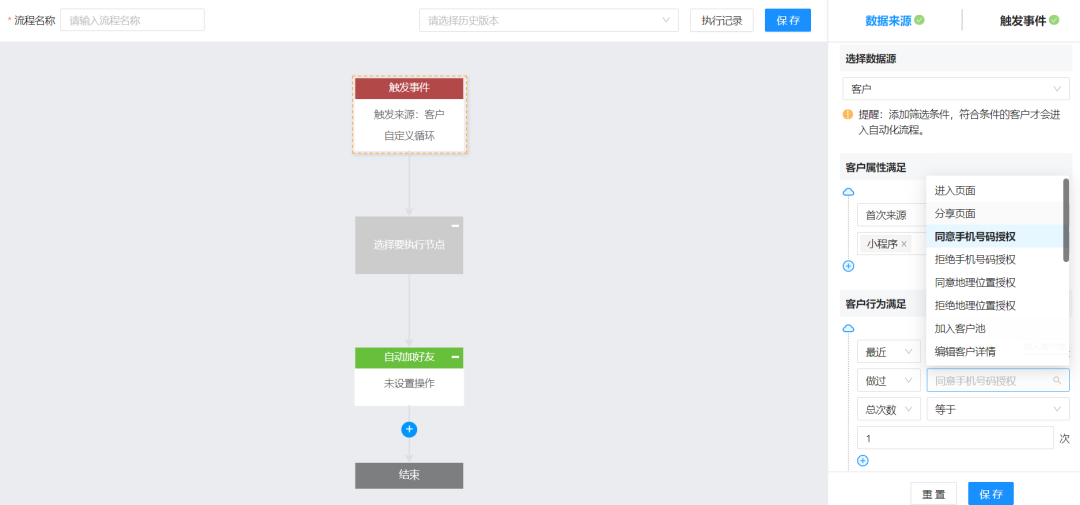Screen dimensions: 1080x505
Task: Click the 触发来源：客户 text
Action: (409, 114)
